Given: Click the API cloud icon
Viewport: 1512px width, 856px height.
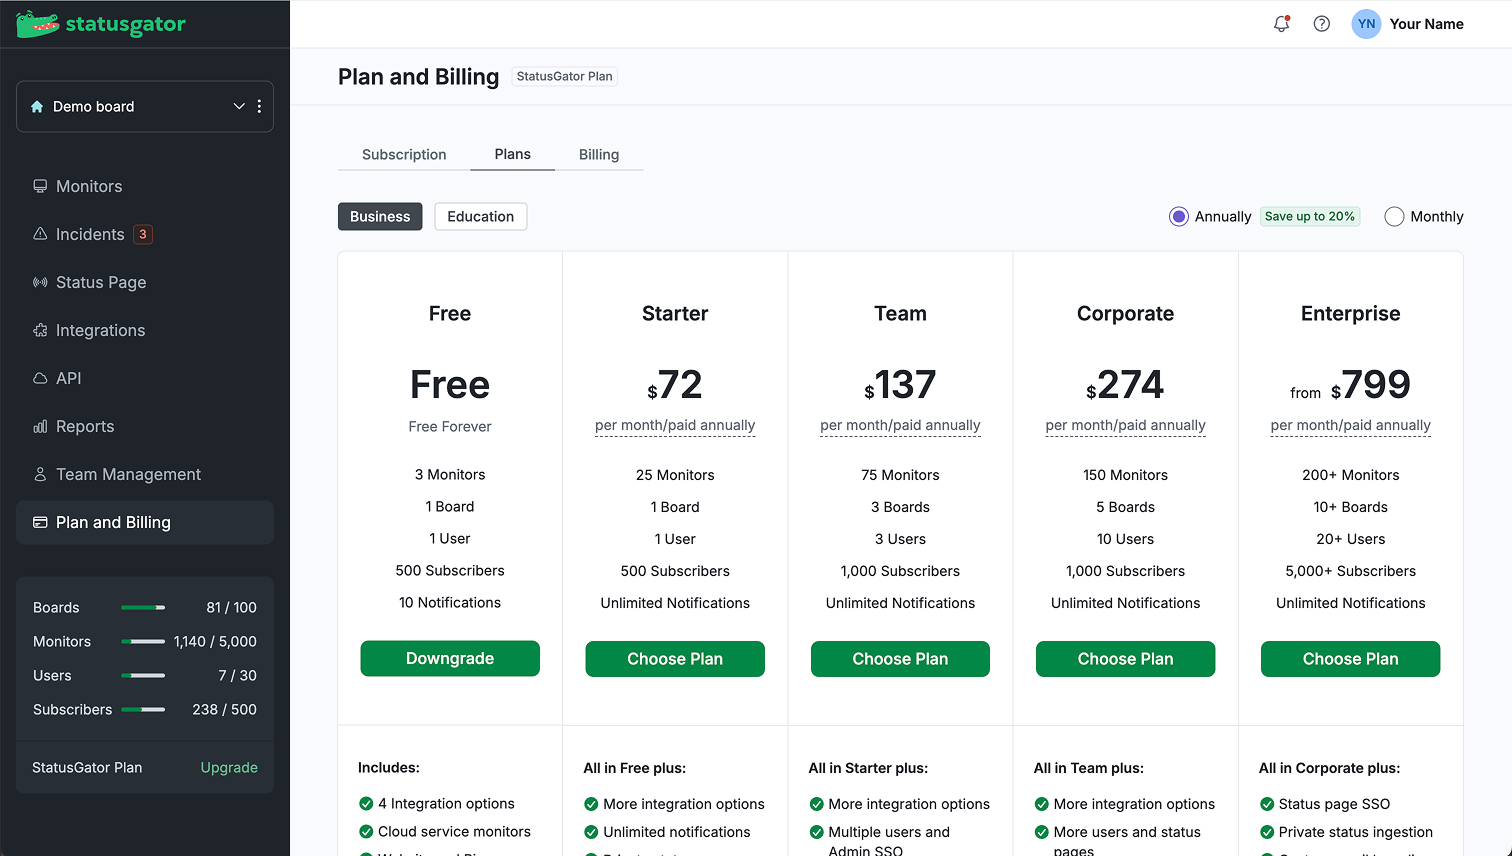Looking at the screenshot, I should (40, 378).
